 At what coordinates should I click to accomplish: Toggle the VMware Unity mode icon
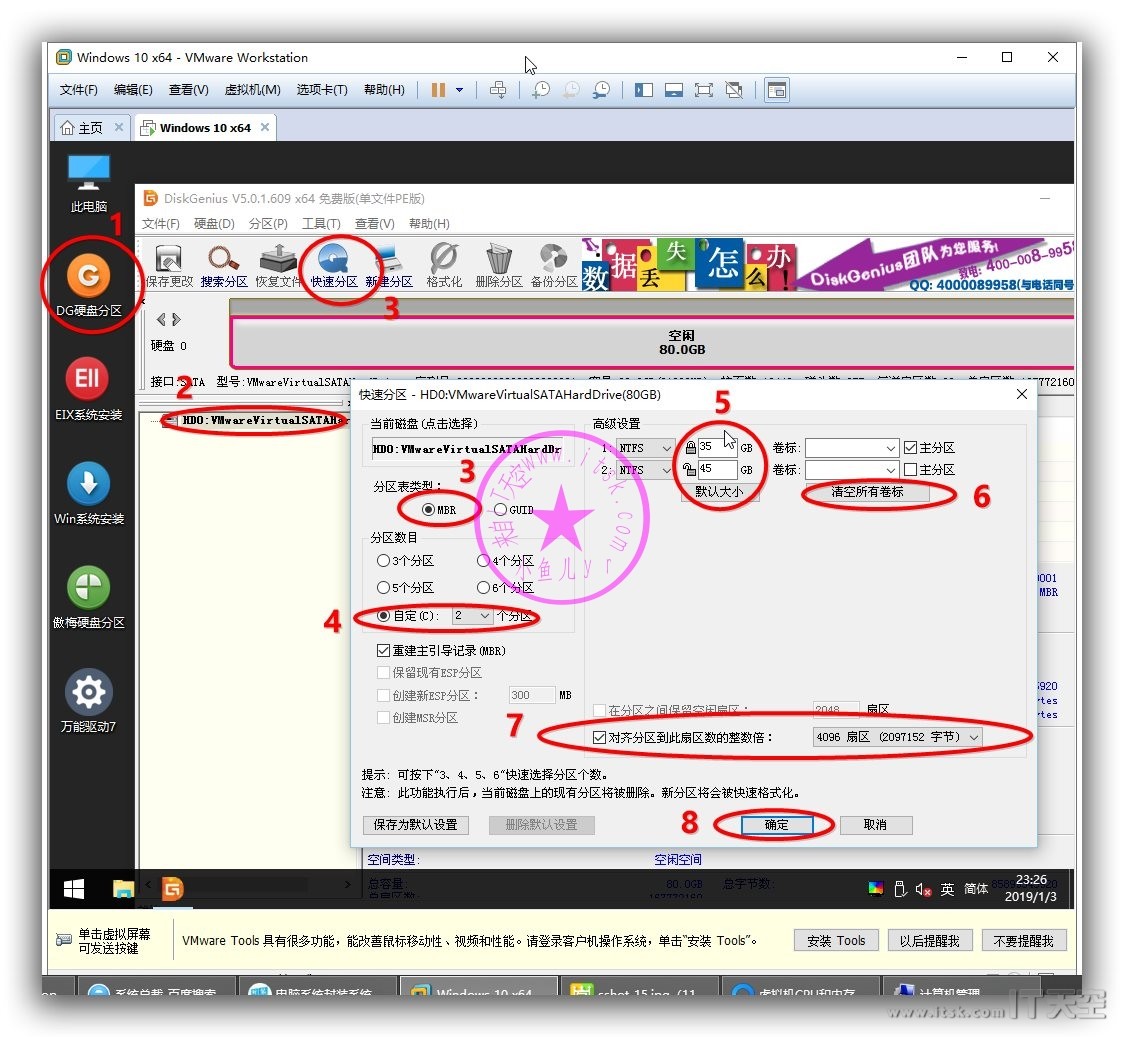[x=734, y=90]
